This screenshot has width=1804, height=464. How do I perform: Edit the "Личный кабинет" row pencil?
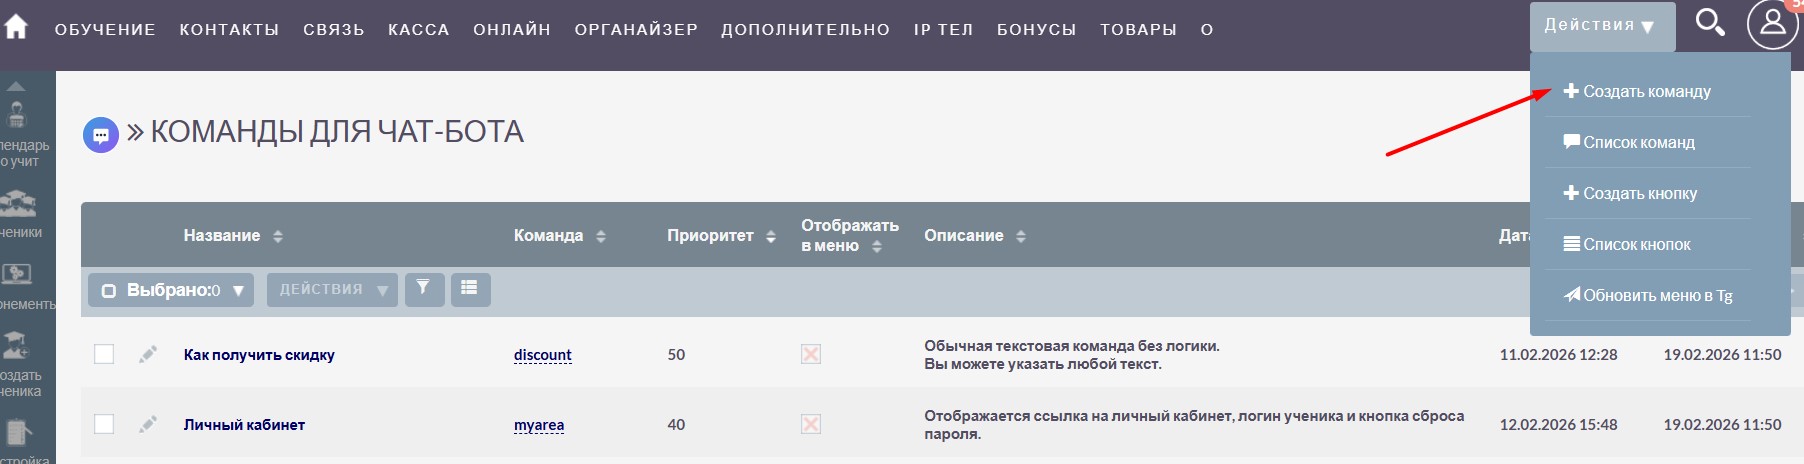coord(148,424)
